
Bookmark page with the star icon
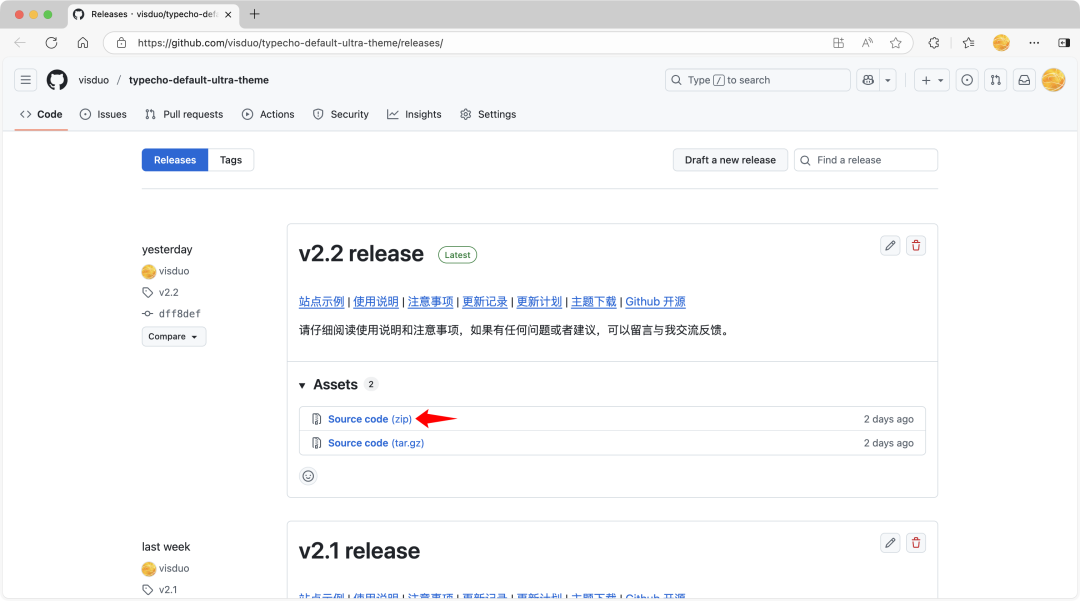click(895, 43)
